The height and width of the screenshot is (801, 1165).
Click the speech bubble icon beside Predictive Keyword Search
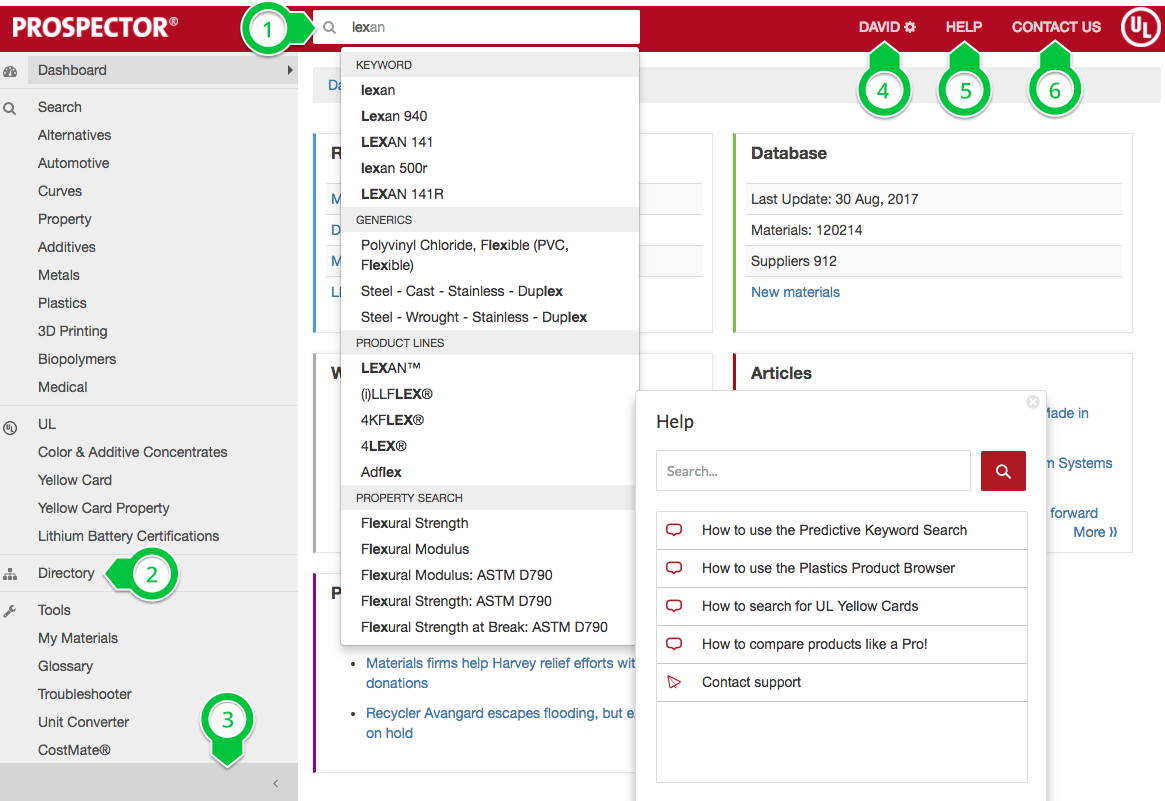pyautogui.click(x=674, y=530)
